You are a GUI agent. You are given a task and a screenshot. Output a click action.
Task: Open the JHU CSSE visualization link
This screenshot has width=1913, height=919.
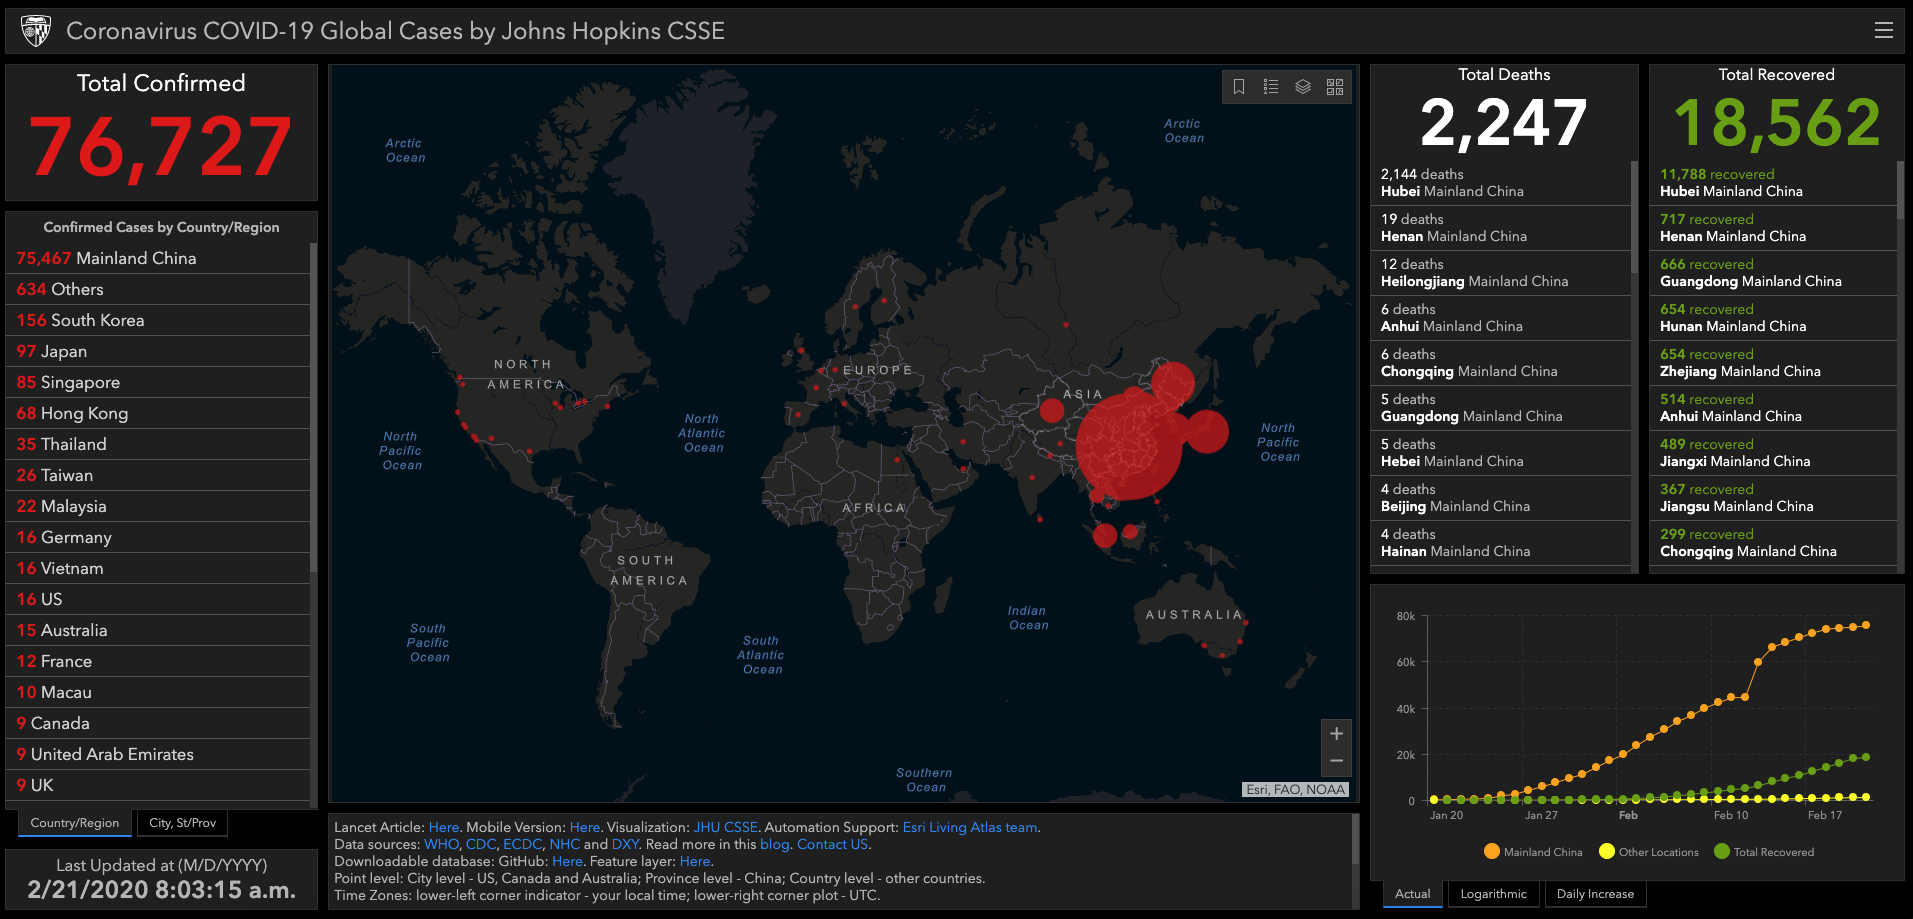click(x=725, y=827)
